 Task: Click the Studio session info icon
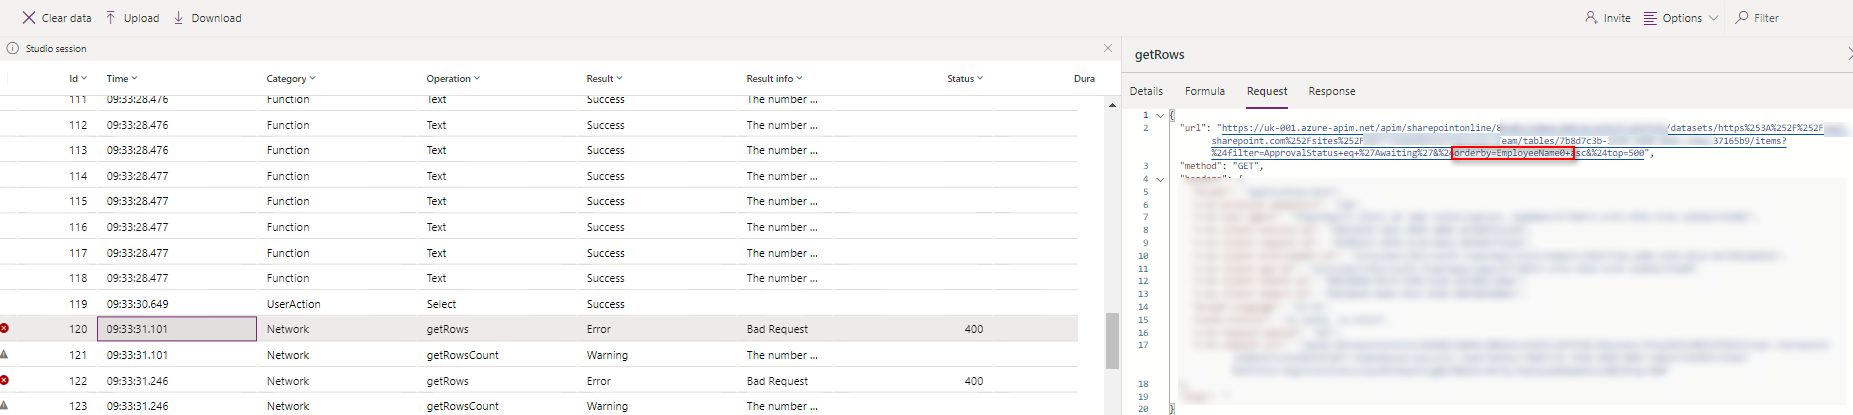tap(13, 48)
